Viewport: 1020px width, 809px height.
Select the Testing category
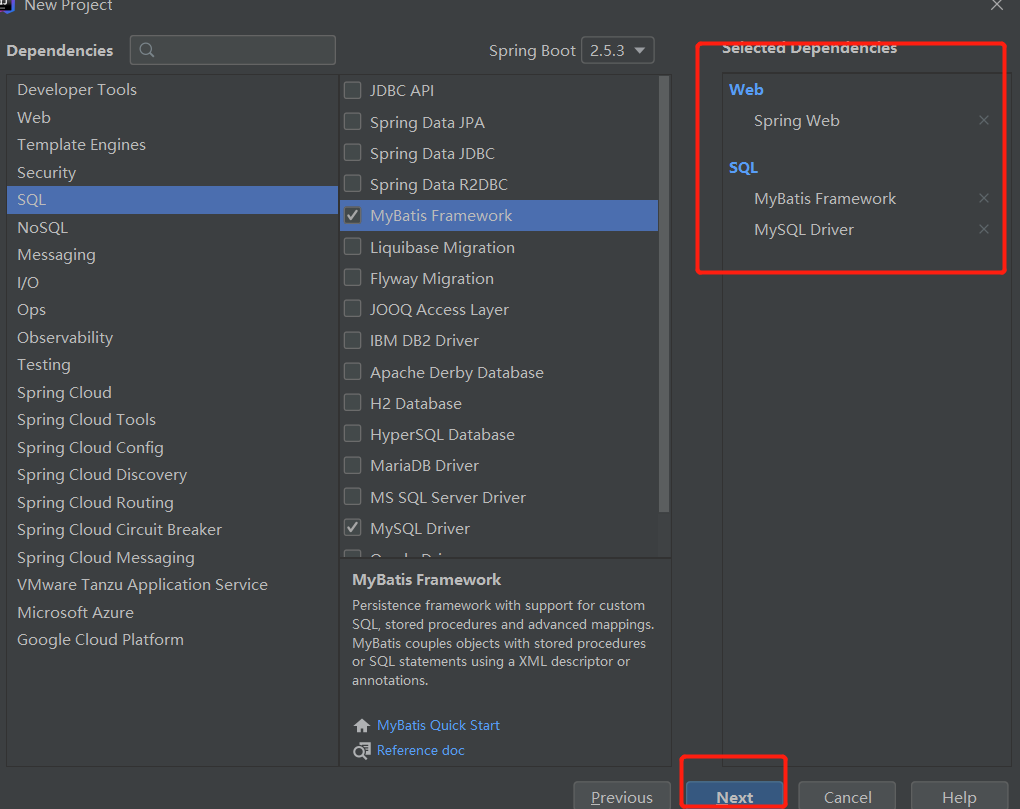click(172, 365)
